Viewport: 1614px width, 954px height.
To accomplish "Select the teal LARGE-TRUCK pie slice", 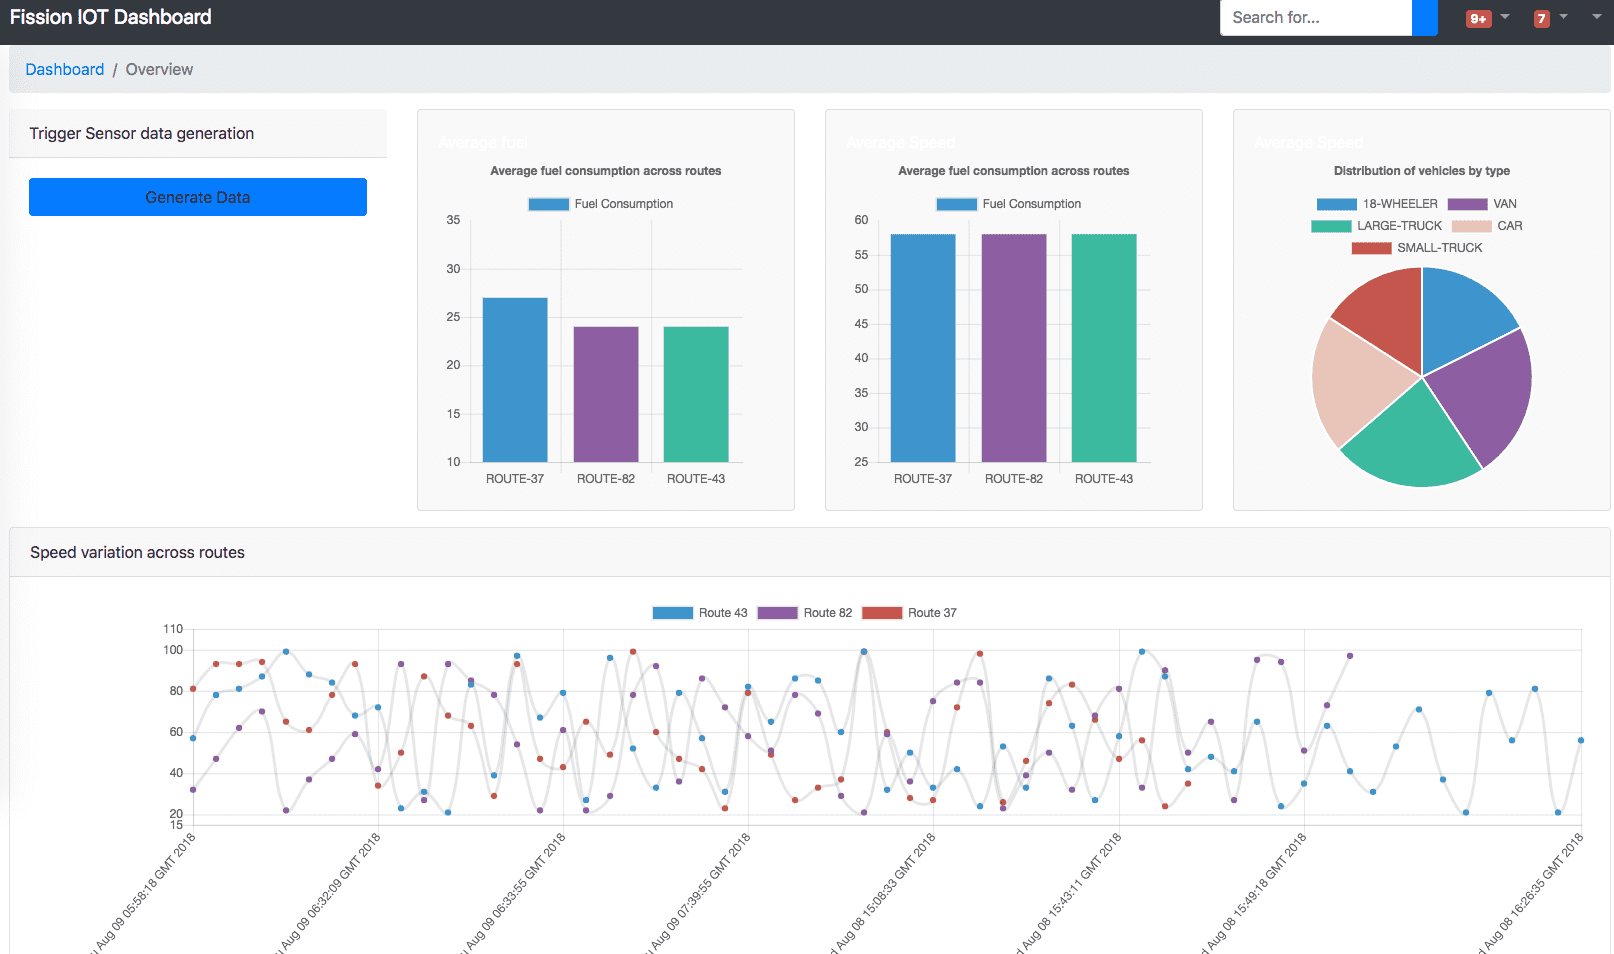I will pos(1412,440).
